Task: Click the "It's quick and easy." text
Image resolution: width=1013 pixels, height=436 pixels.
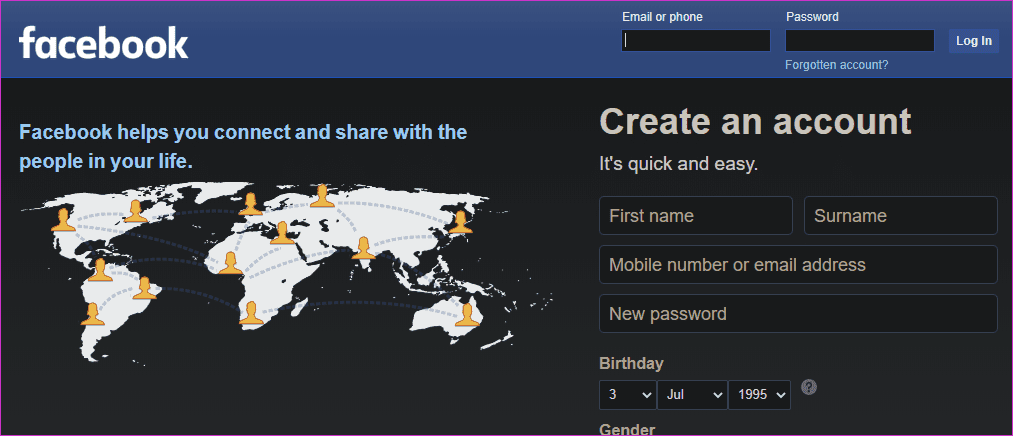Action: click(x=678, y=164)
